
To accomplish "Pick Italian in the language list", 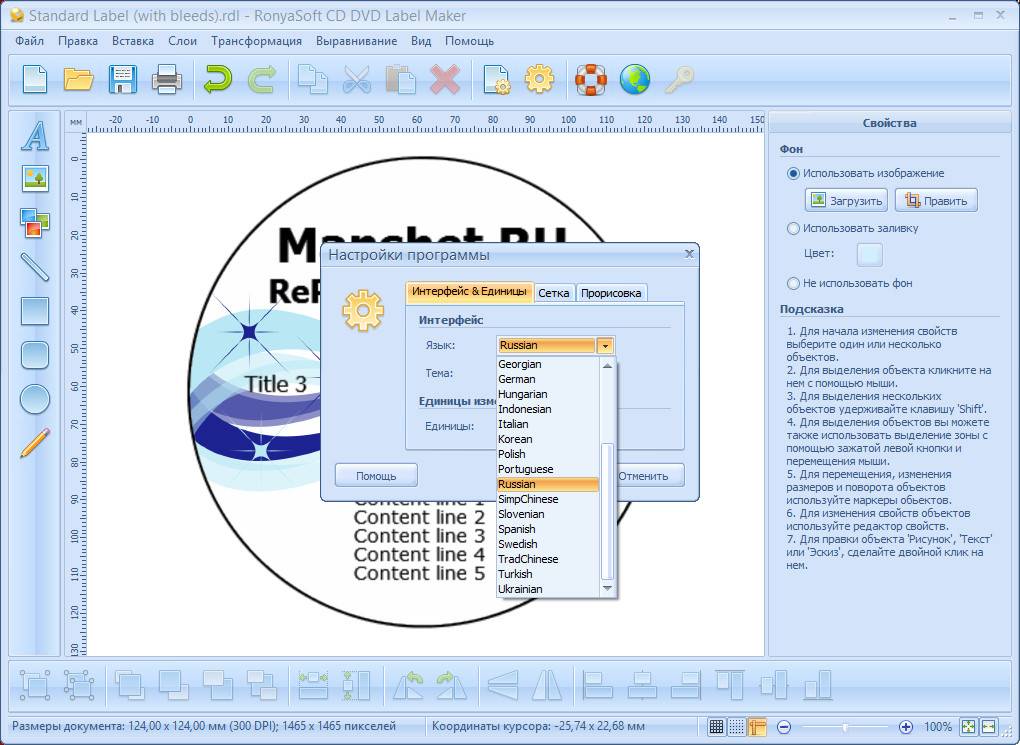I will coord(547,424).
